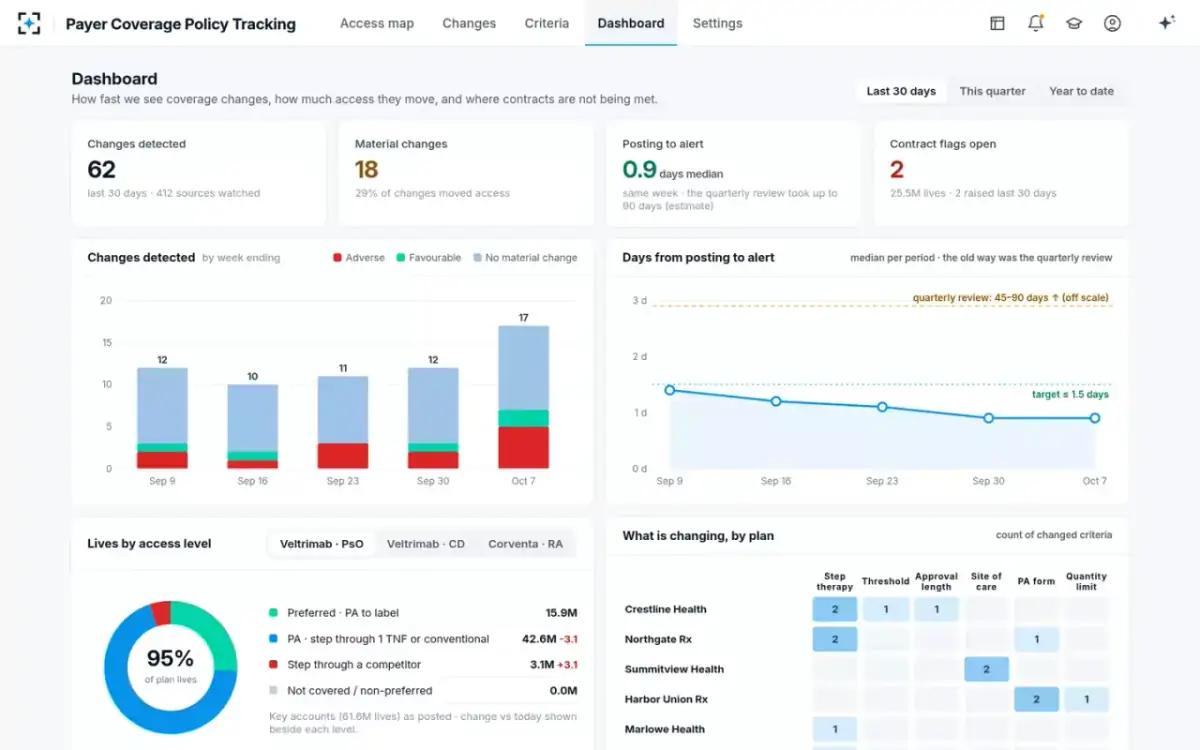This screenshot has height=750, width=1200.
Task: Open the Material changes 18 card
Action: click(466, 174)
